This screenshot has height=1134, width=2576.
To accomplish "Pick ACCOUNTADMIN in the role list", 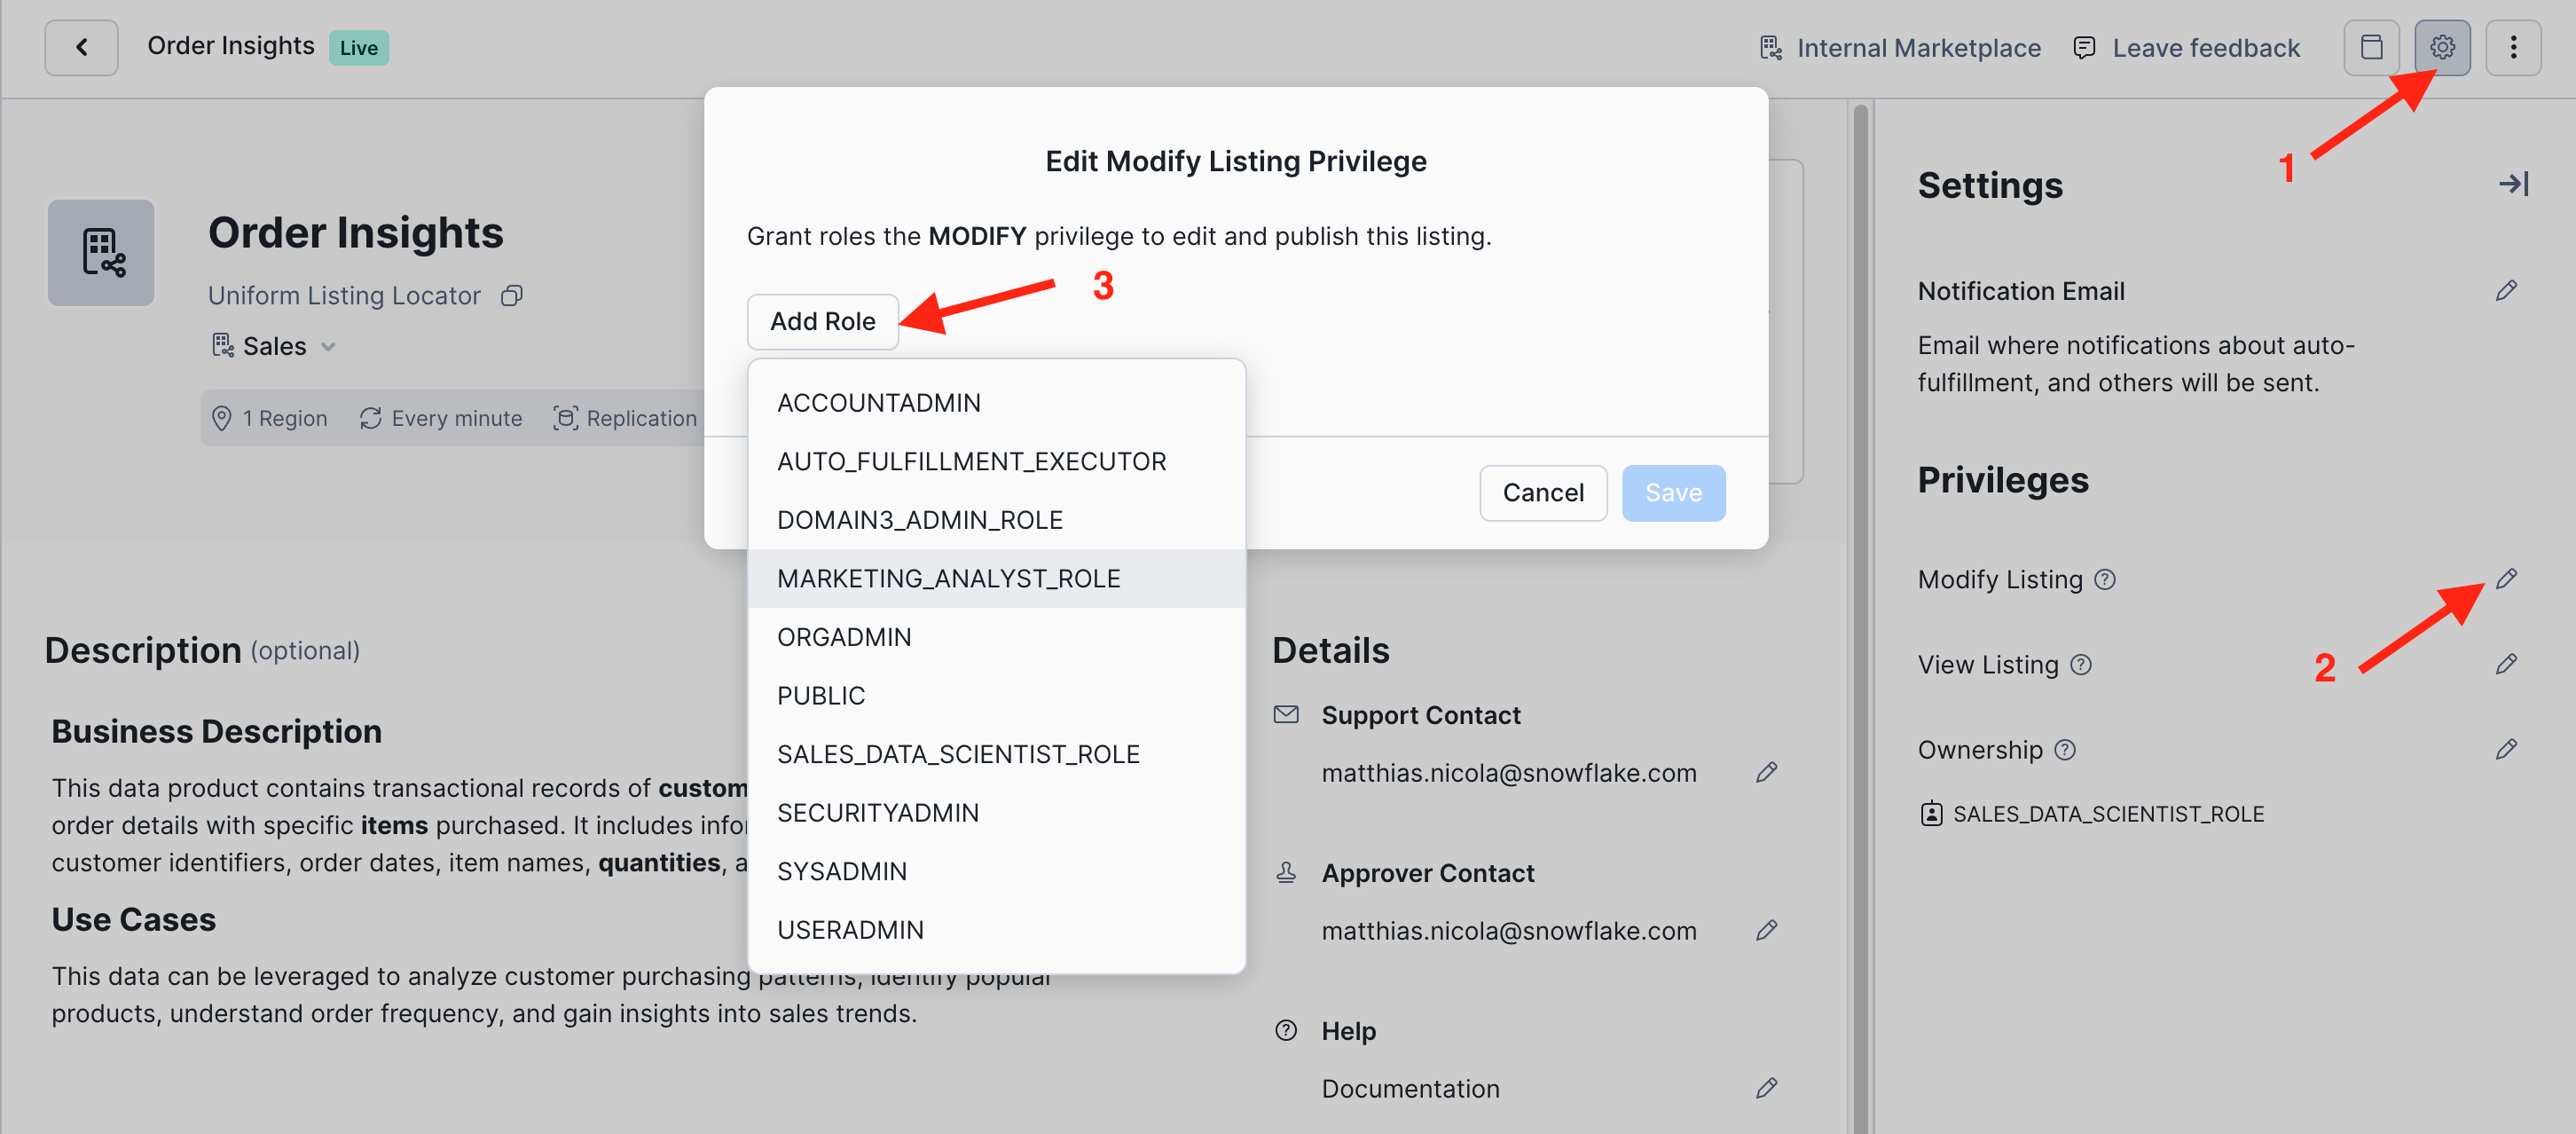I will pos(878,403).
